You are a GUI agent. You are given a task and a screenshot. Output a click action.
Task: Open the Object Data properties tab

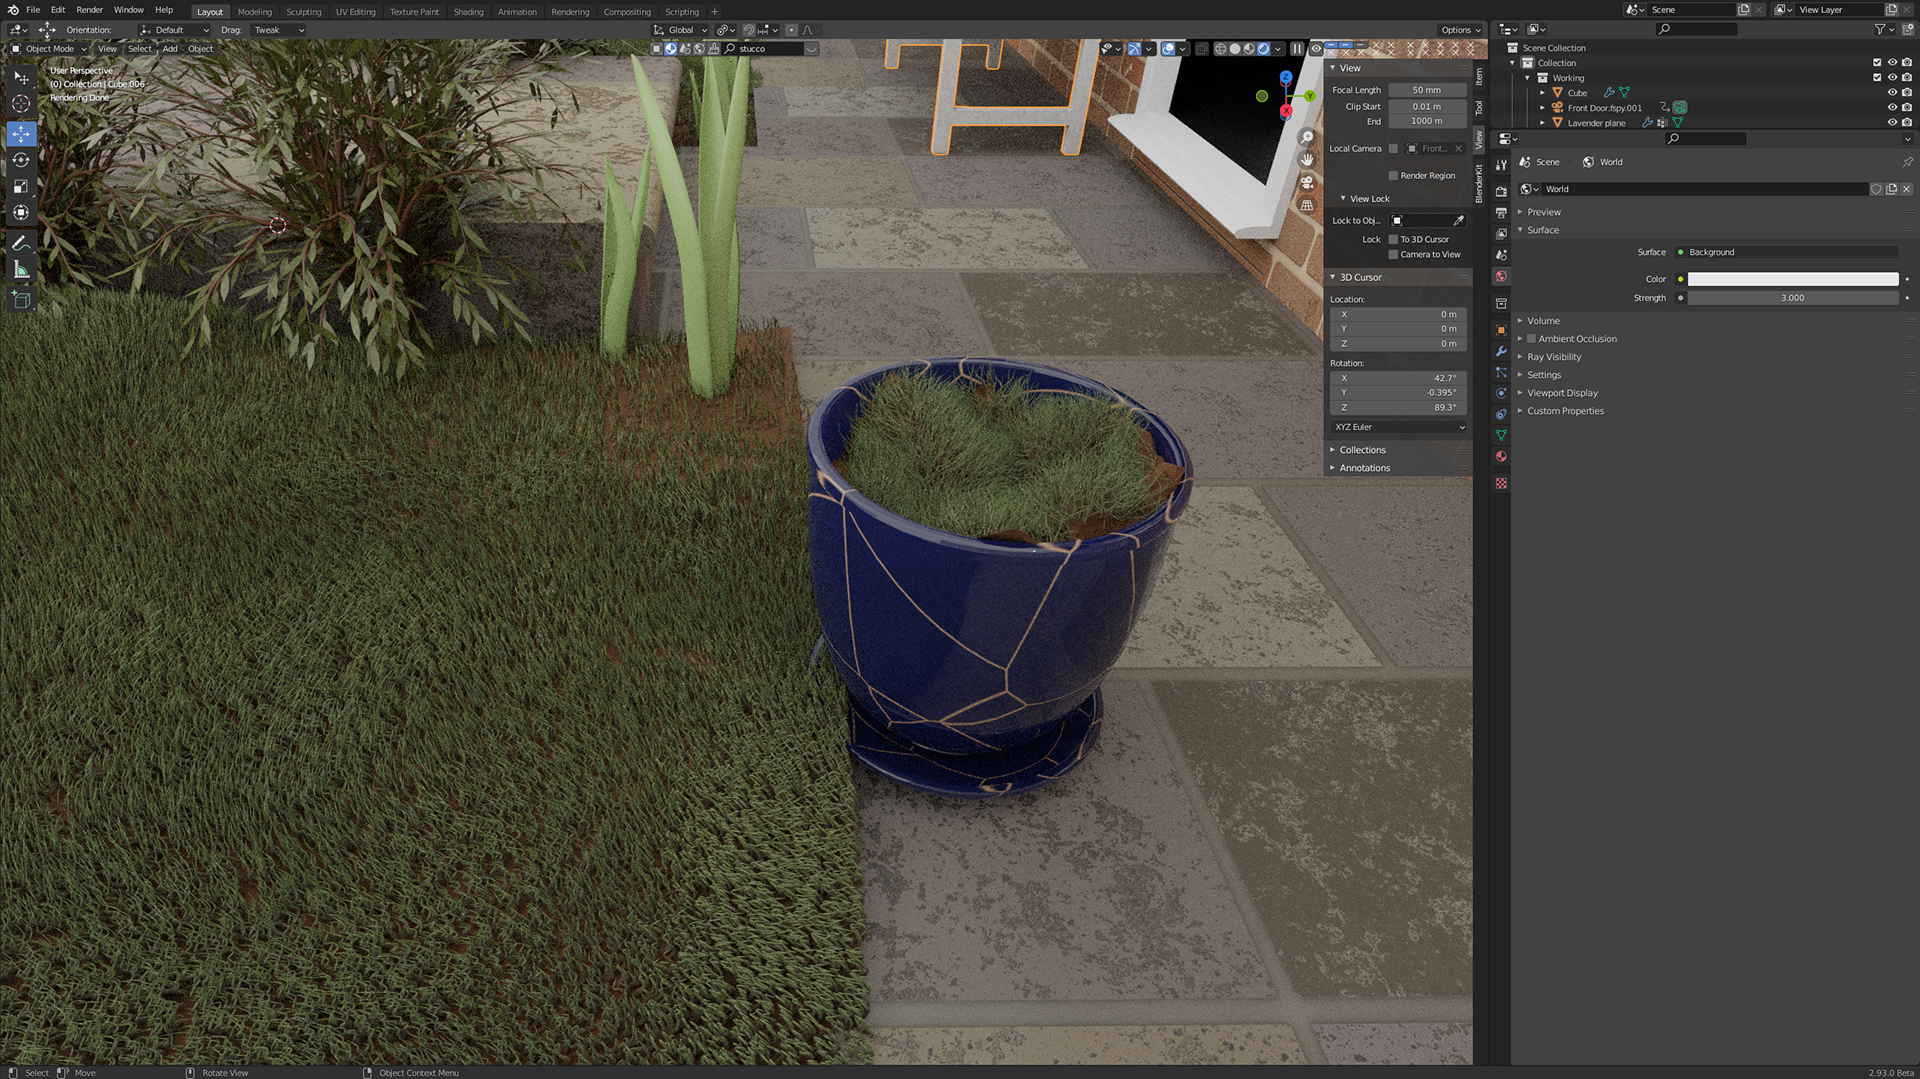tap(1501, 435)
